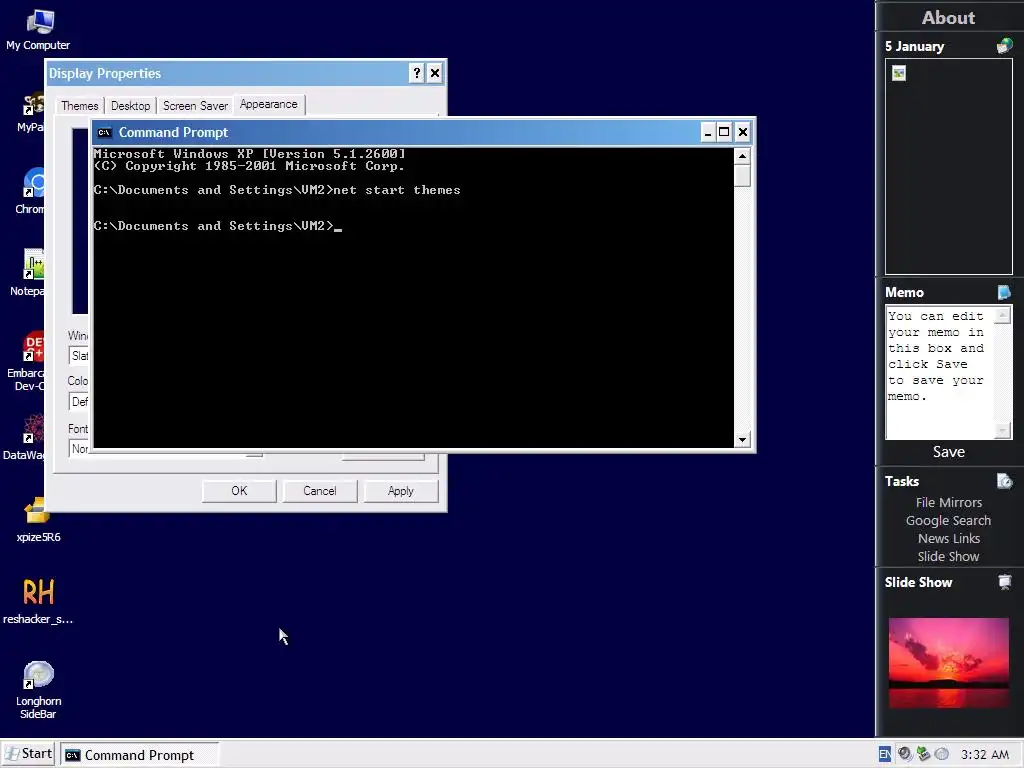
Task: Click the Slide Show panel icon
Action: [1004, 582]
